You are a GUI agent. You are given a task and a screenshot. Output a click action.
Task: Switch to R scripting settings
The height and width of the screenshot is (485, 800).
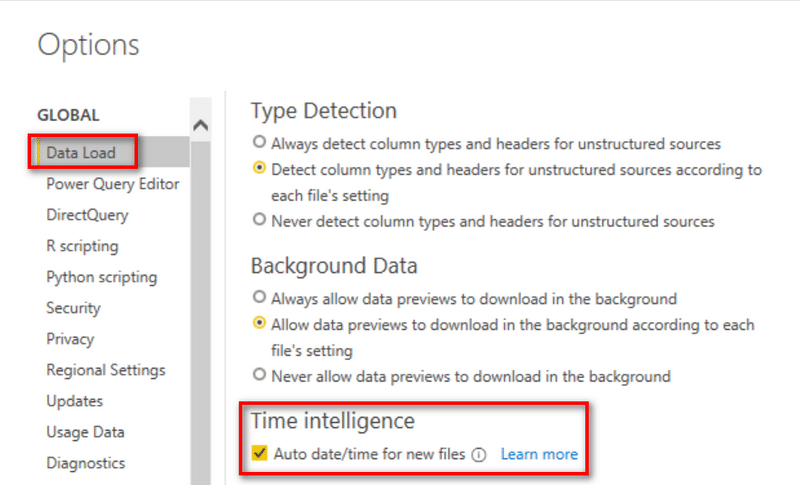point(82,246)
